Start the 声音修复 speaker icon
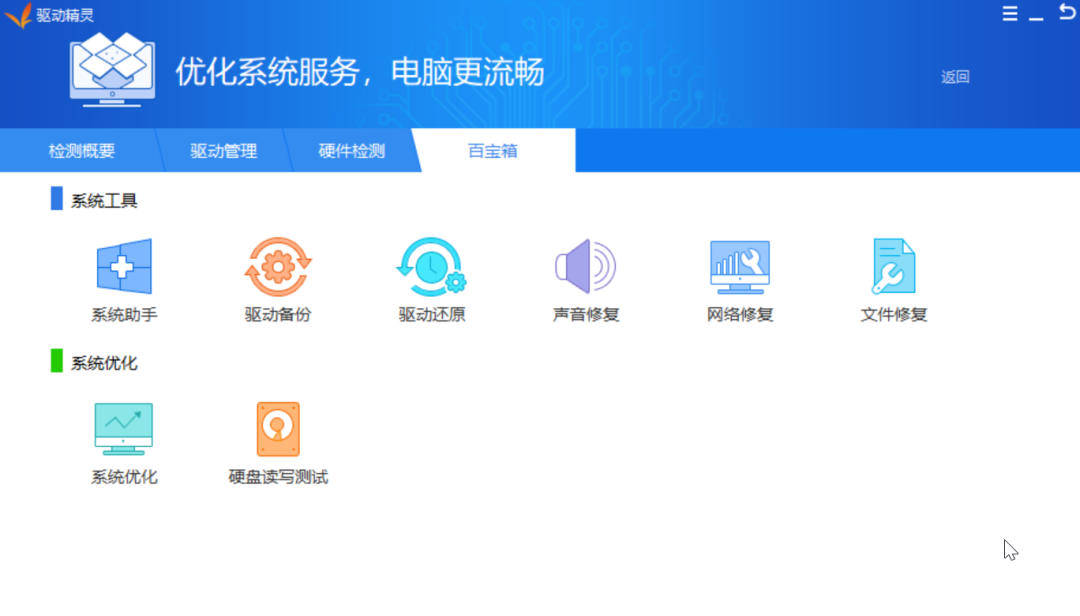The image size is (1080, 616). [x=585, y=266]
